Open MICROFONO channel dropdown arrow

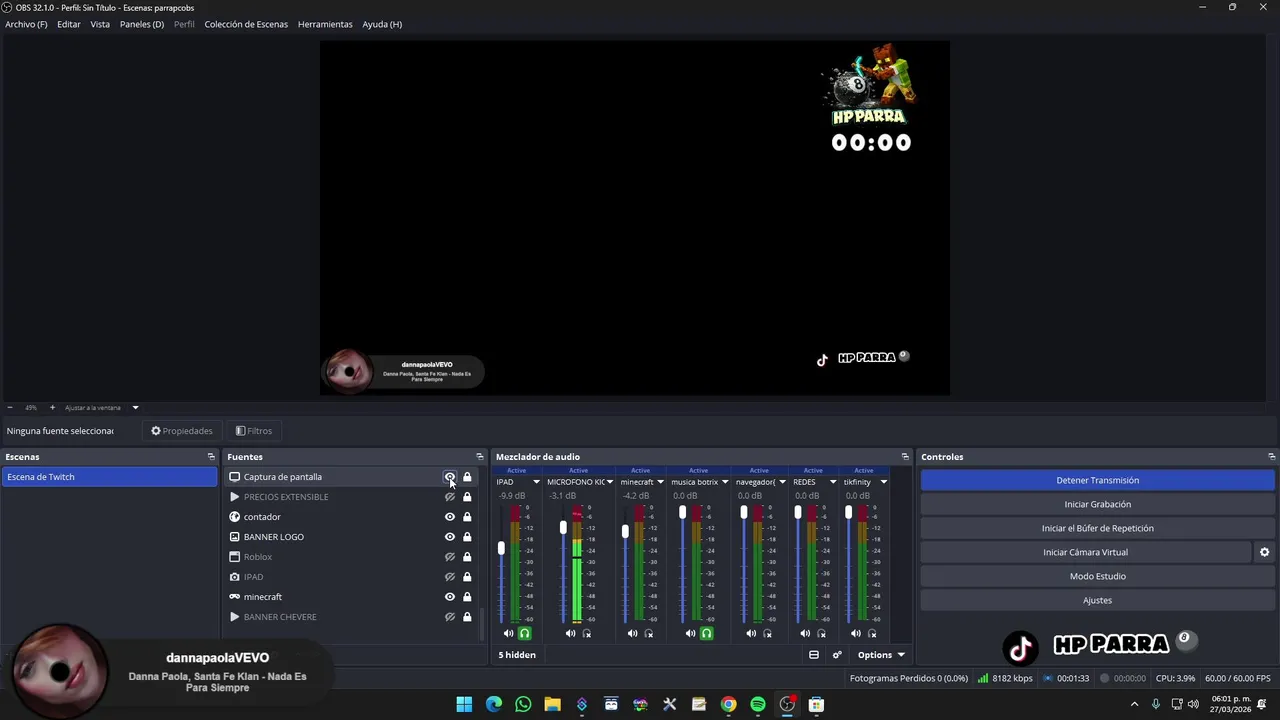pyautogui.click(x=609, y=482)
